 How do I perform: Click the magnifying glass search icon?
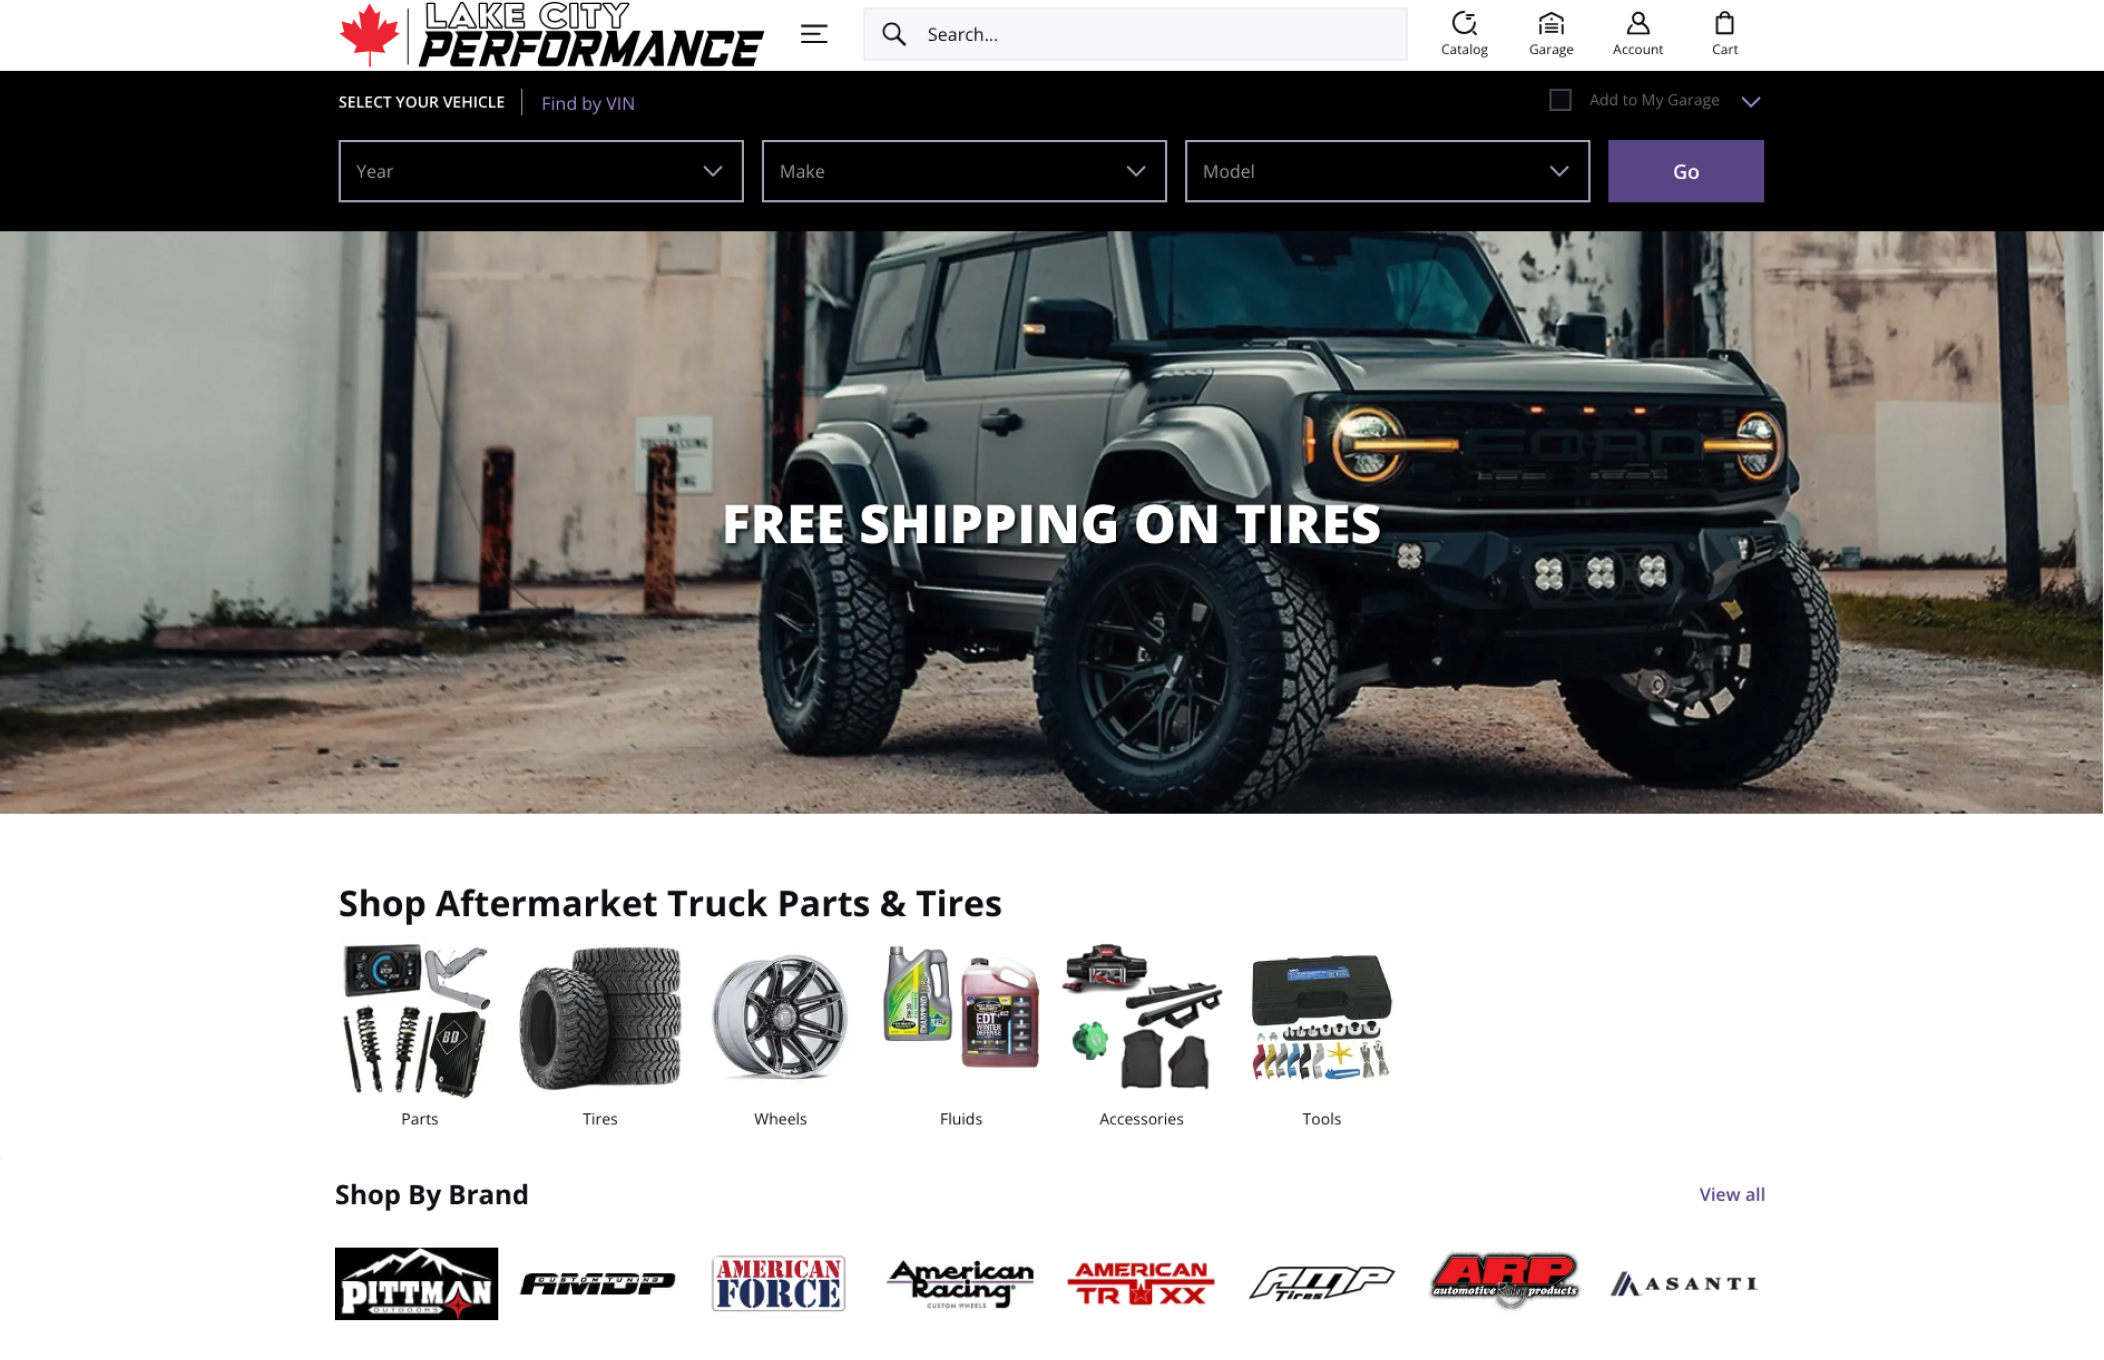(x=894, y=34)
